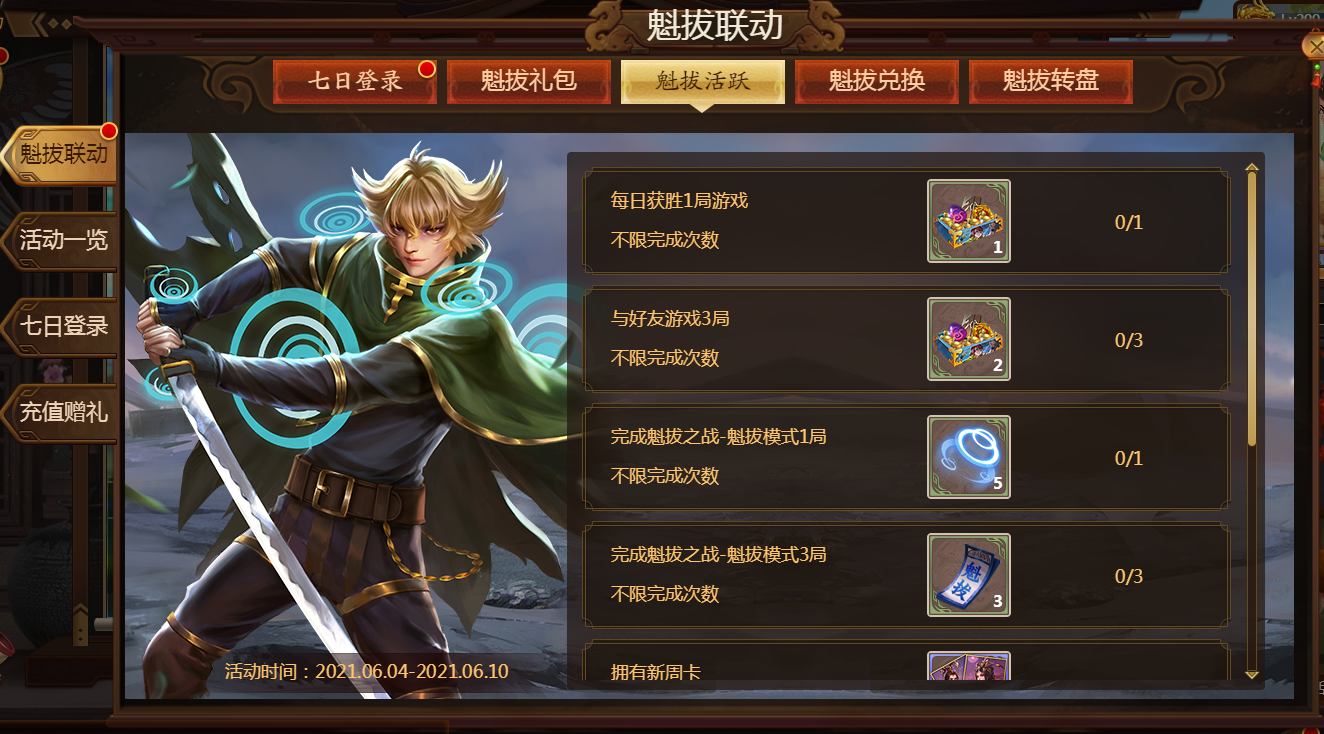The image size is (1324, 734).
Task: Go to the 魁拔兑换 tab
Action: point(877,82)
